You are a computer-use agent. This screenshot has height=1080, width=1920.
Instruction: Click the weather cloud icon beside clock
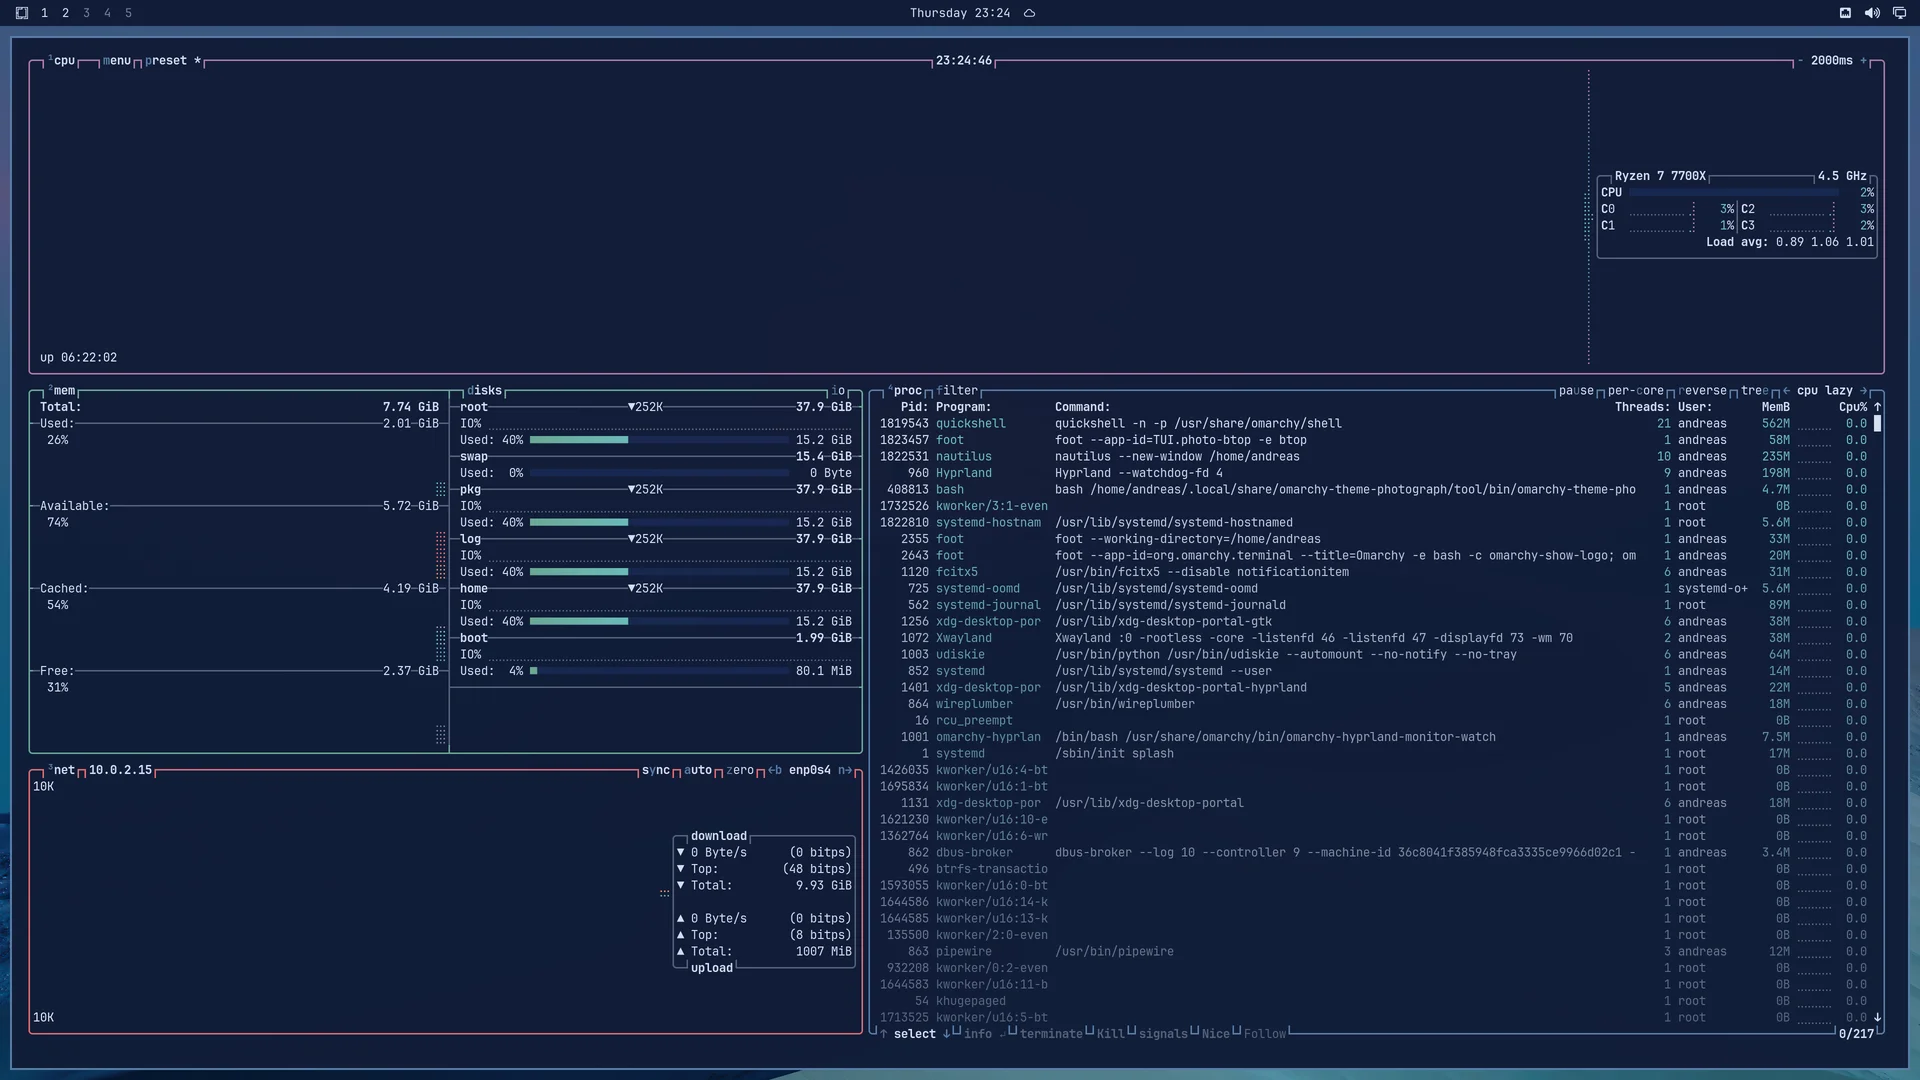[1029, 13]
